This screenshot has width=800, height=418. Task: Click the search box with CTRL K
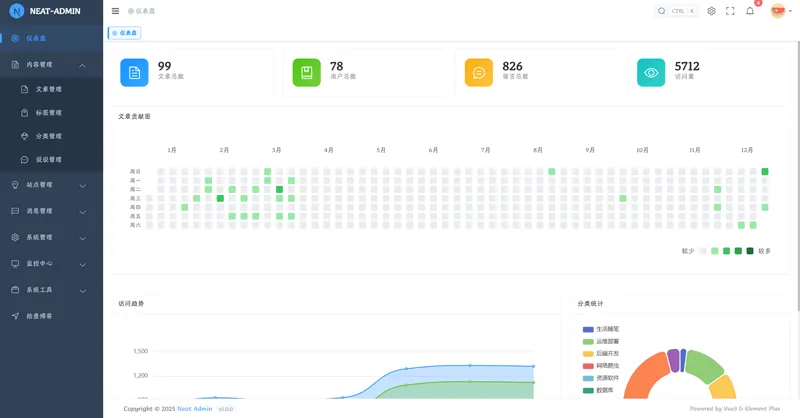coord(677,11)
